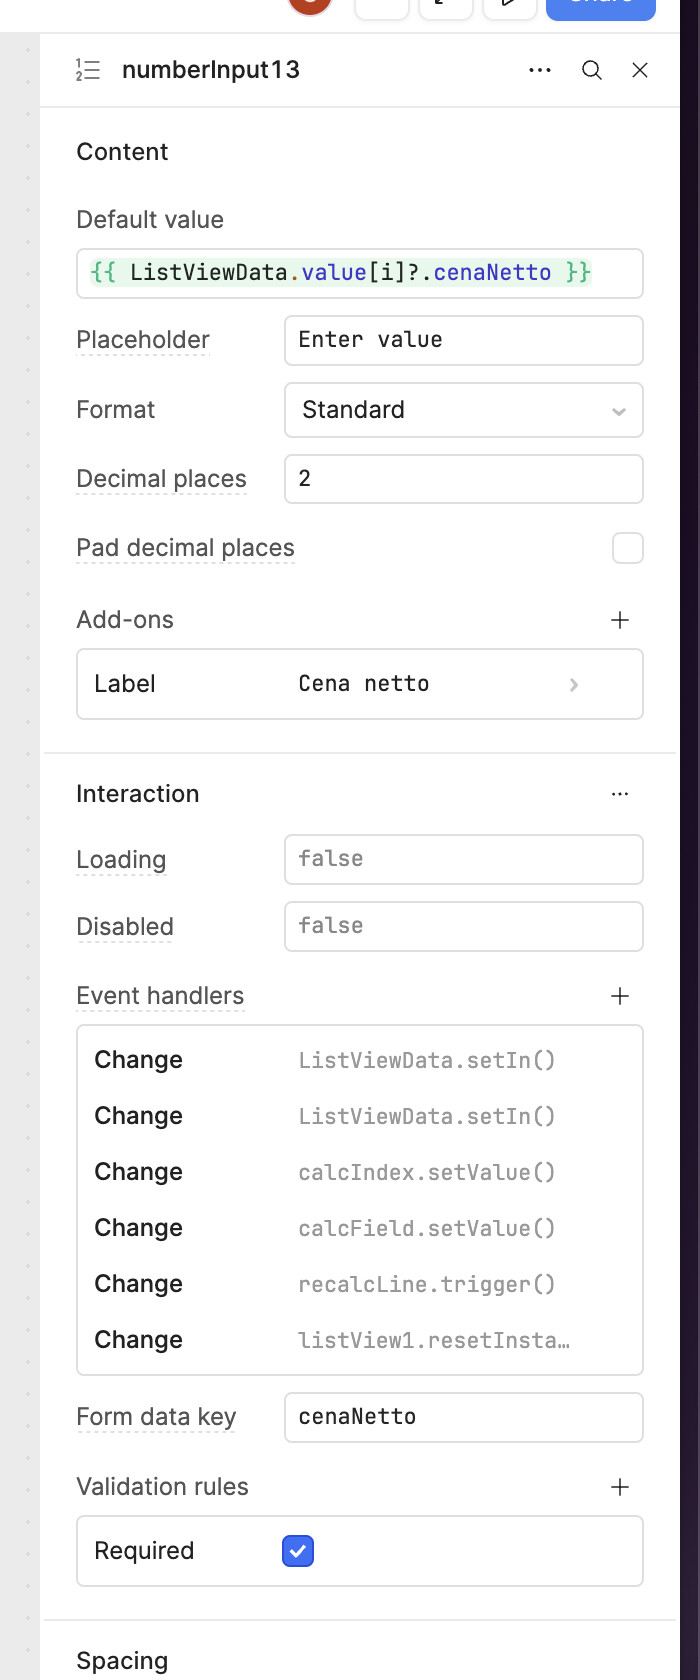Add a new event handler
This screenshot has width=700, height=1680.
point(620,996)
